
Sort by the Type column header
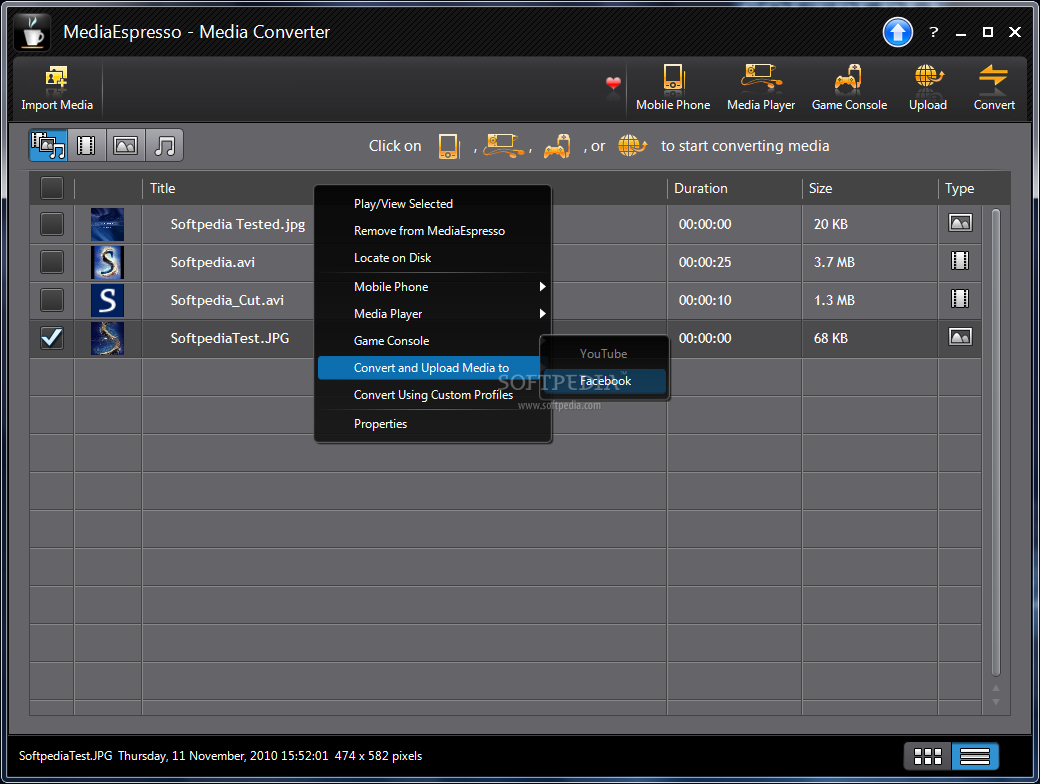(x=960, y=188)
